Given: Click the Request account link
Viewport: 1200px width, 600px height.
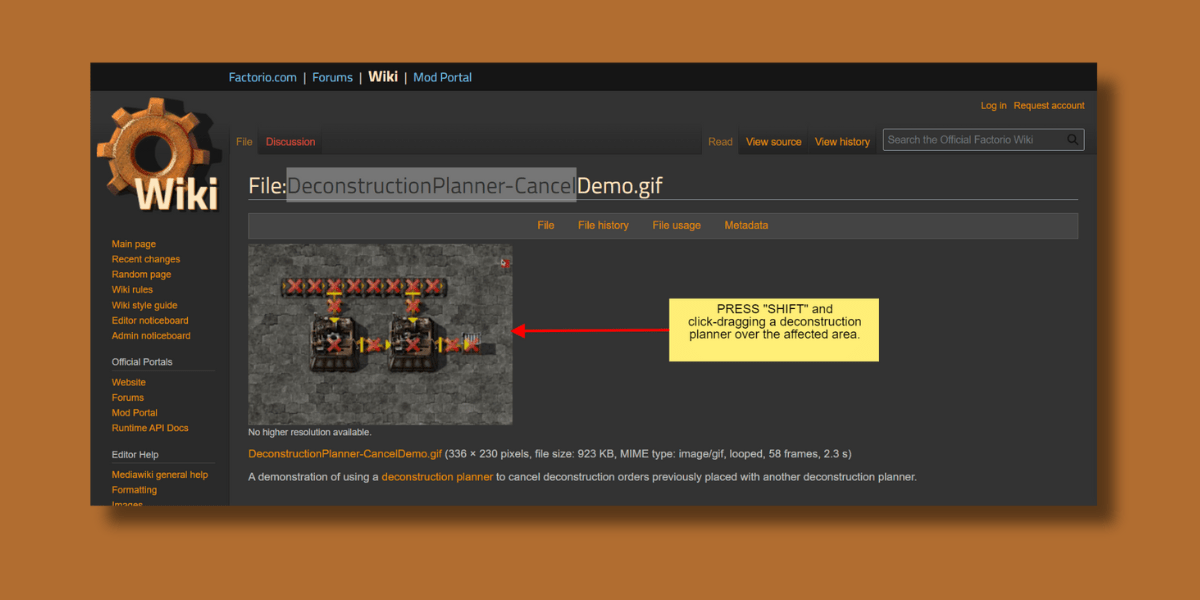Looking at the screenshot, I should [1049, 106].
